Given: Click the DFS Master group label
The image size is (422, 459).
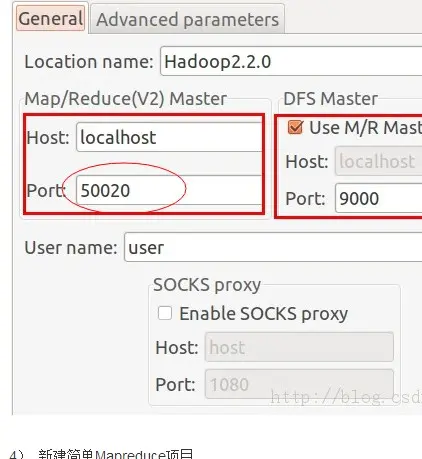Looking at the screenshot, I should [x=330, y=99].
